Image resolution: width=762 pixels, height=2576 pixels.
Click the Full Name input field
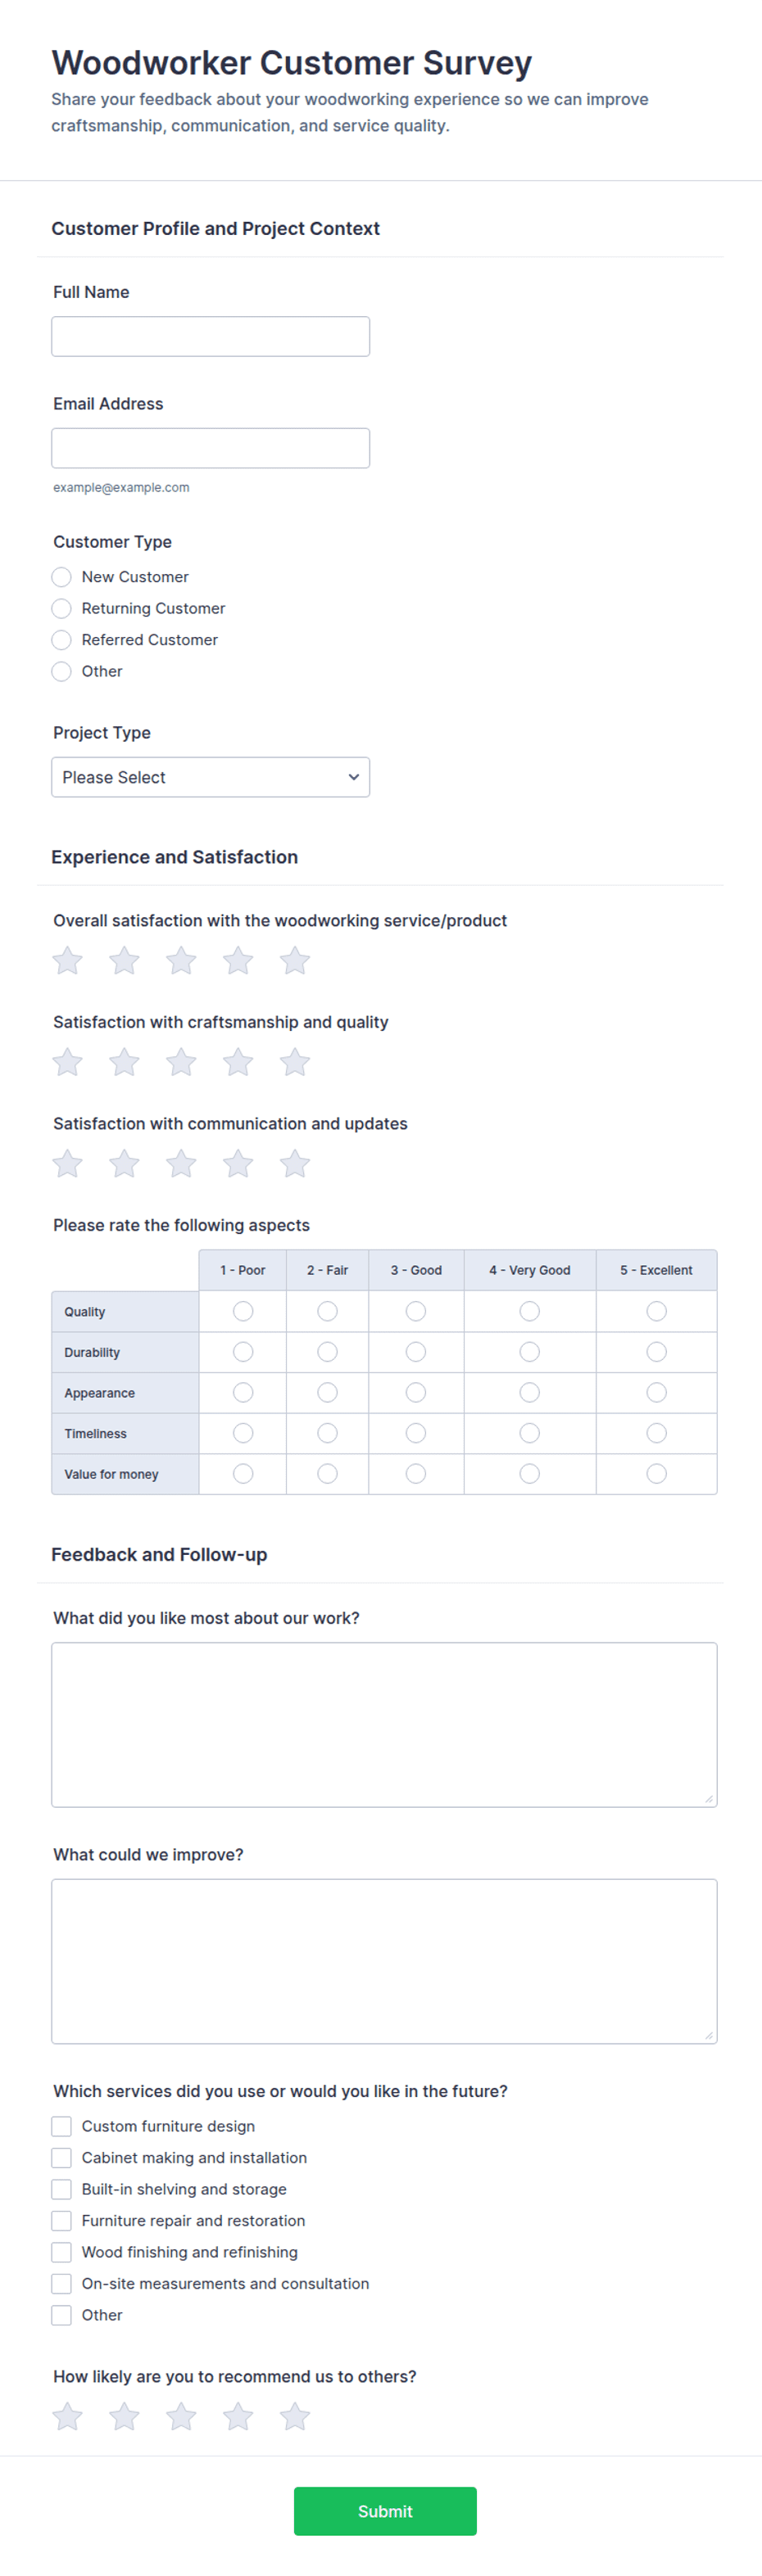(x=210, y=336)
